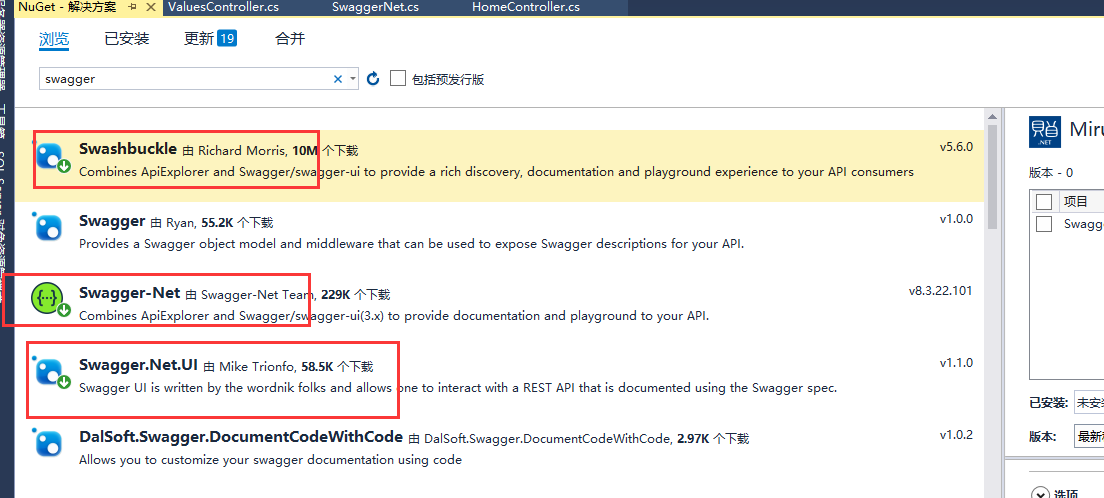This screenshot has height=498, width=1104.
Task: Refresh the NuGet search results
Action: tap(373, 78)
